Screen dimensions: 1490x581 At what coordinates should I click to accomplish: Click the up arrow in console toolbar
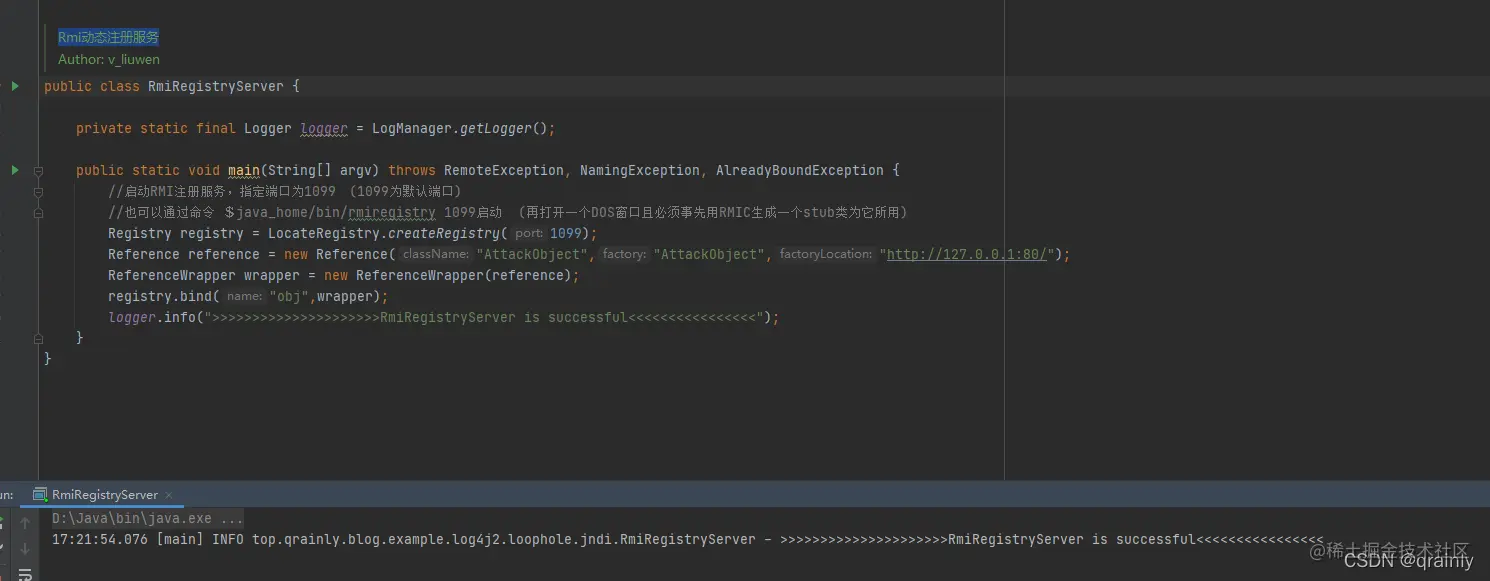pos(25,522)
